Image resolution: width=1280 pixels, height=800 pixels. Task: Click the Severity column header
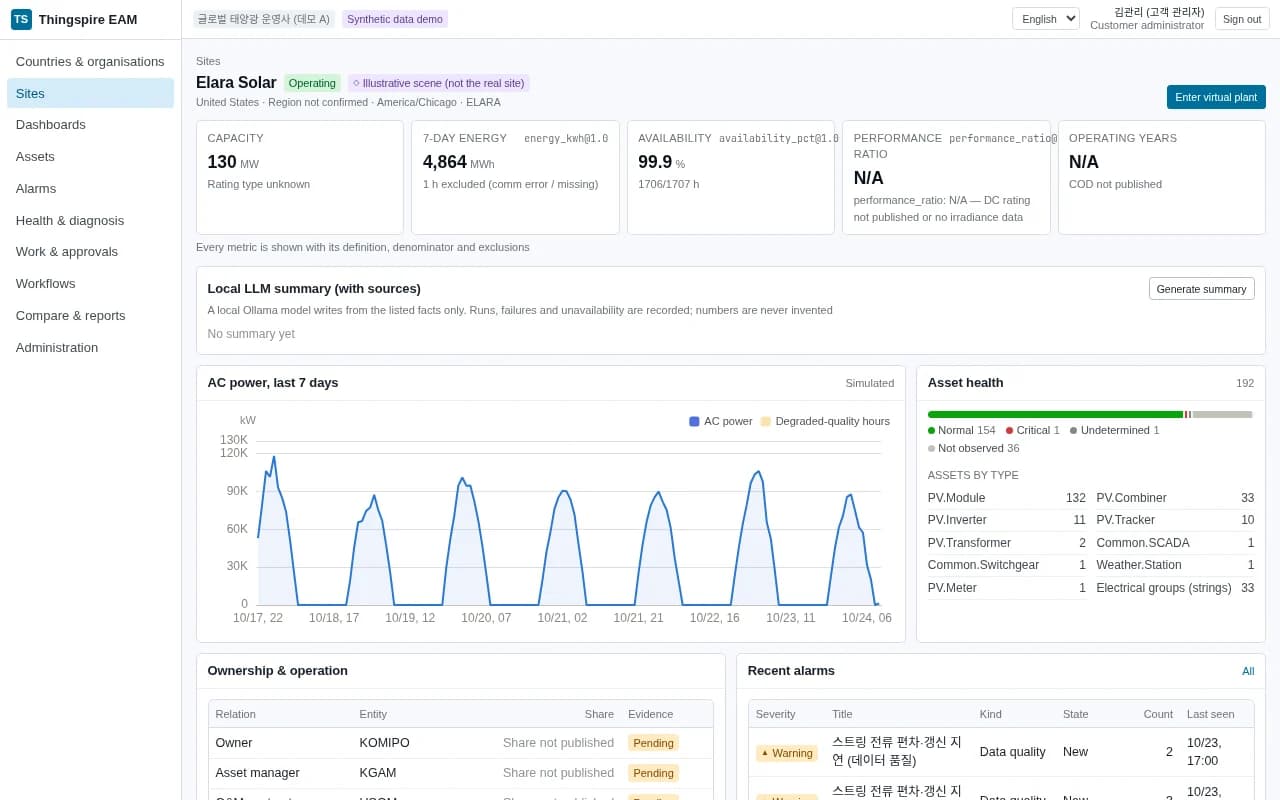click(776, 714)
